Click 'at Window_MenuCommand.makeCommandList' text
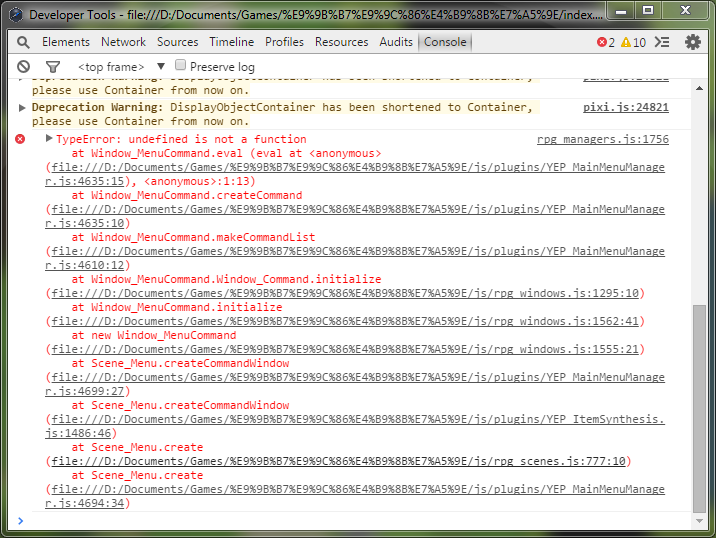 pyautogui.click(x=193, y=237)
